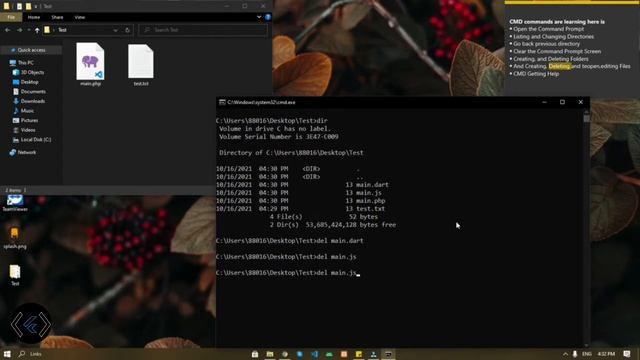Open File Explorer from taskbar
The image size is (640, 360).
point(270,354)
